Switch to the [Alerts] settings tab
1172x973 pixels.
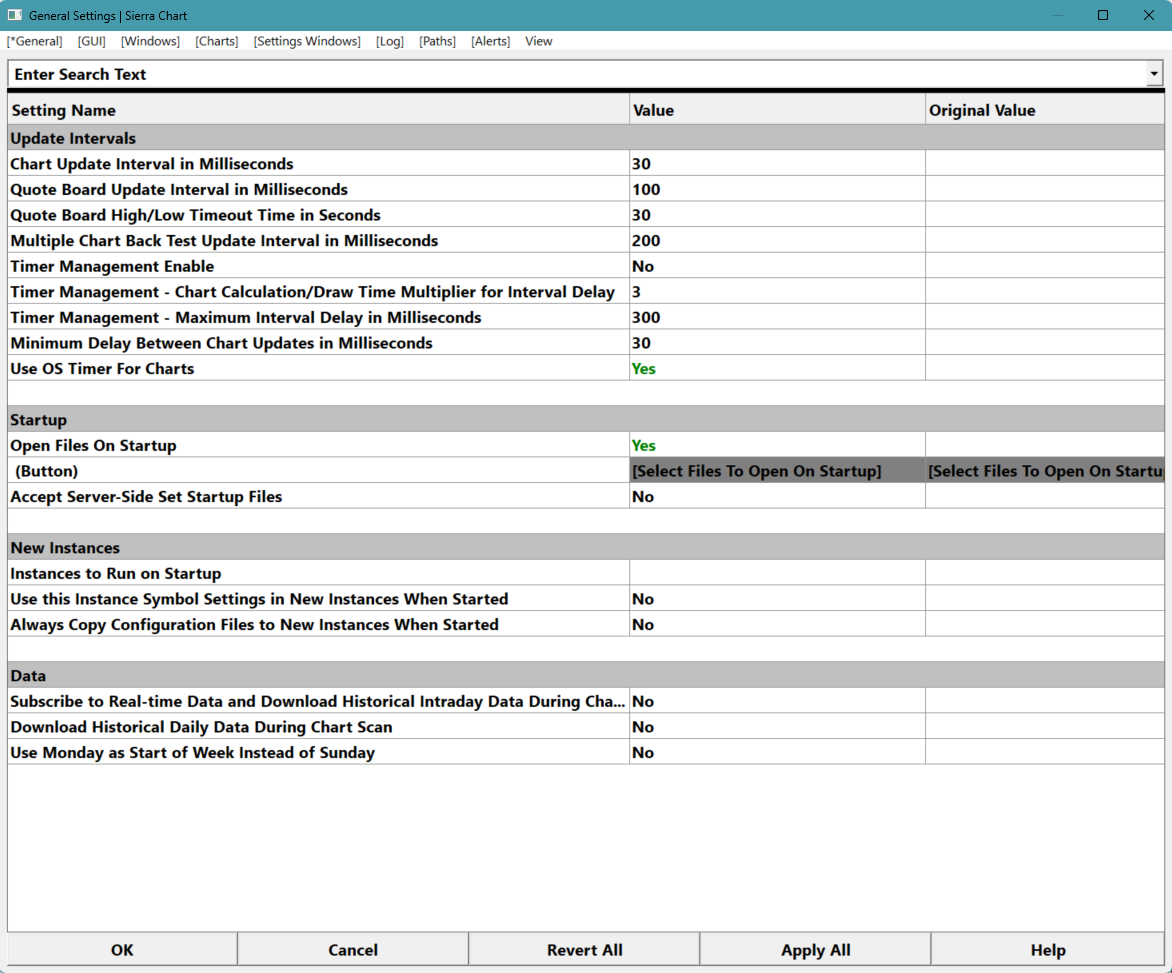coord(490,41)
